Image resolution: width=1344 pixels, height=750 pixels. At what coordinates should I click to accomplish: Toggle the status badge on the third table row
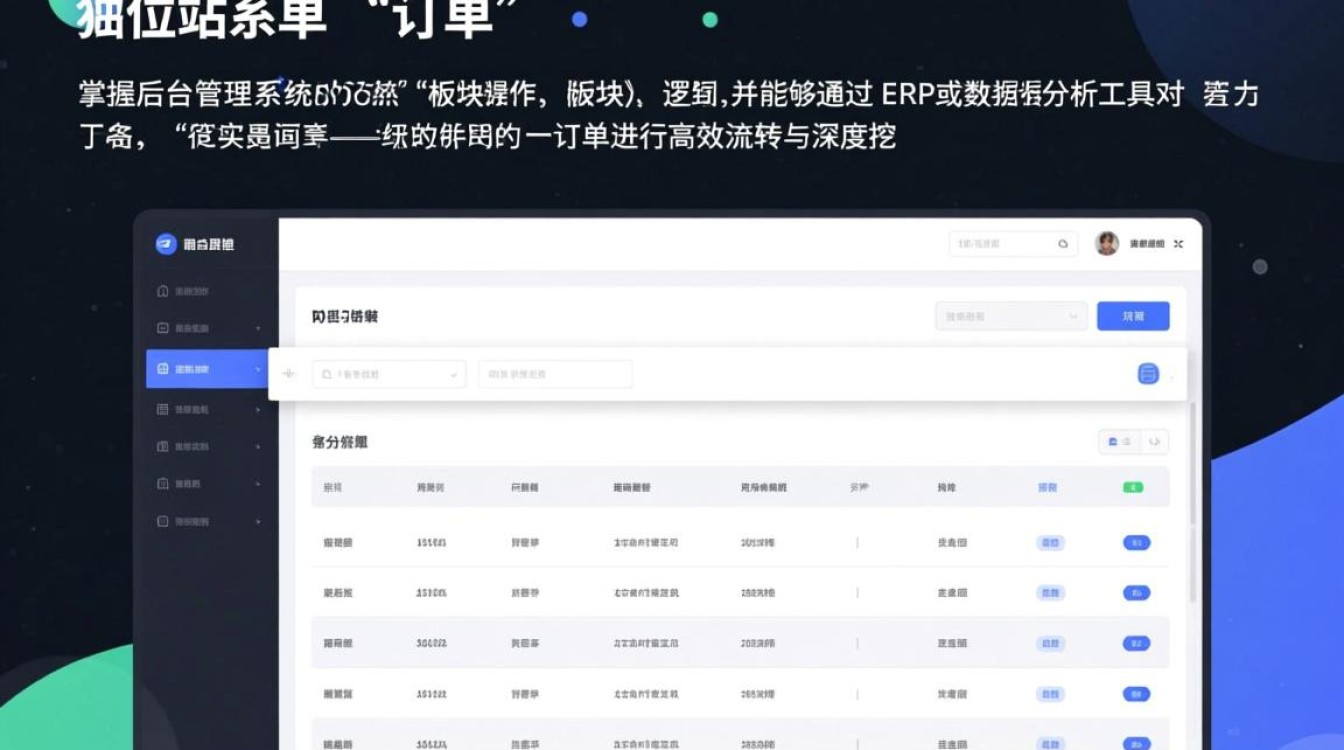click(x=1049, y=643)
